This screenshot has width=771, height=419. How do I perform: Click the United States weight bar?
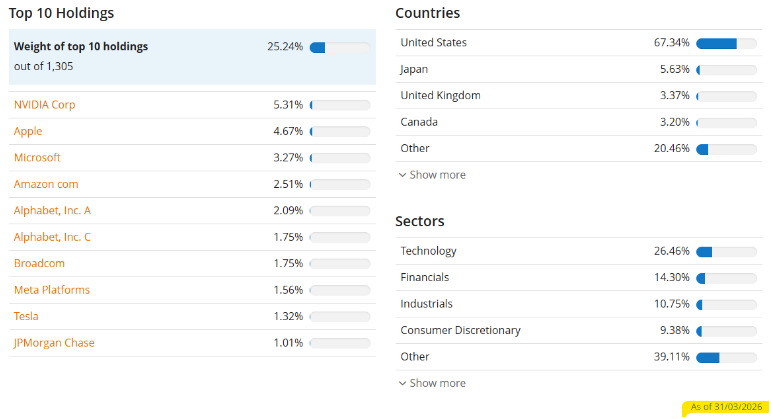tap(726, 43)
